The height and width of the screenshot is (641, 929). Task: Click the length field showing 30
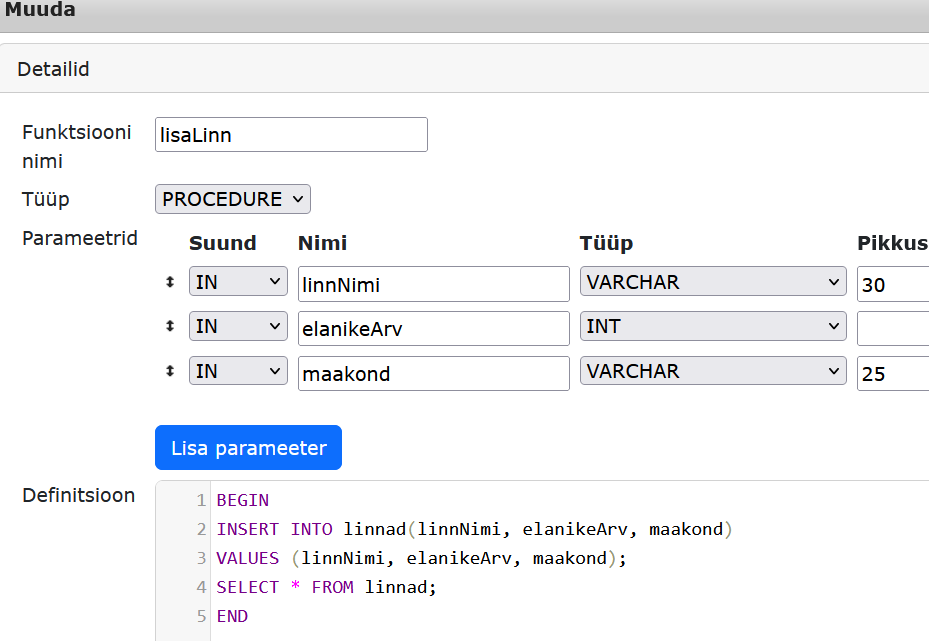pyautogui.click(x=892, y=284)
